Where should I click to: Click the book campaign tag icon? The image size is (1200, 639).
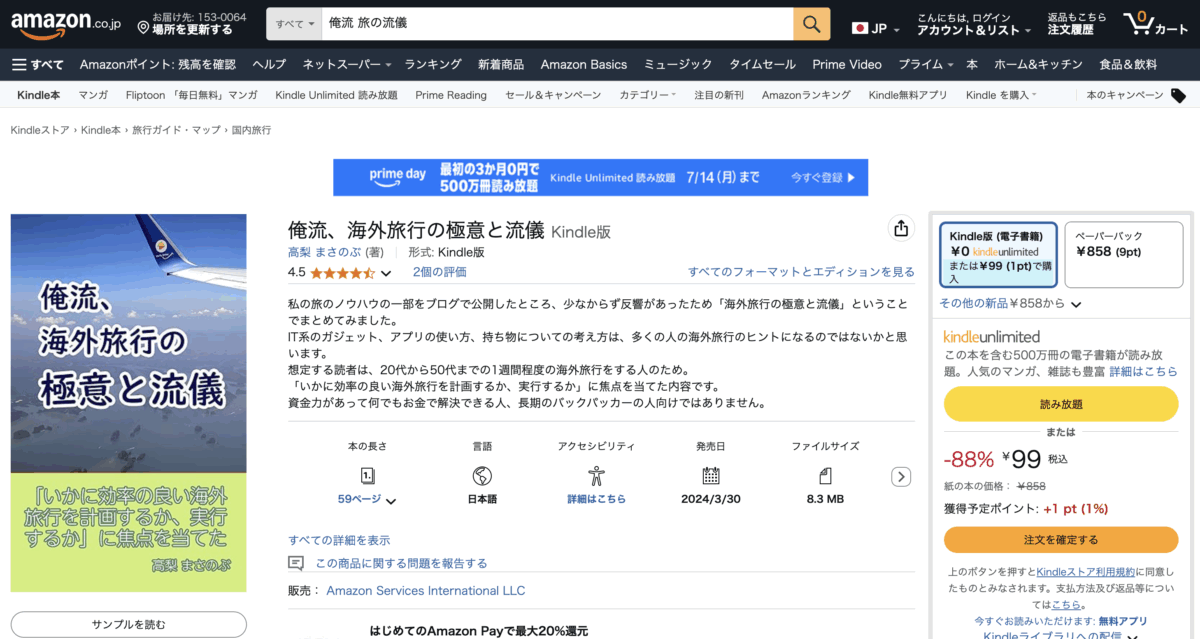(x=1179, y=96)
